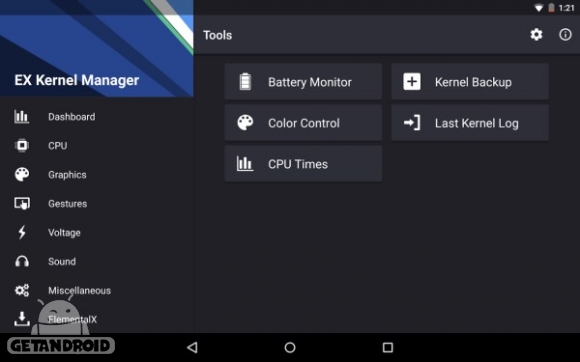Viewport: 580px width, 362px height.
Task: Launch the Battery Monitor tool
Action: pos(303,82)
